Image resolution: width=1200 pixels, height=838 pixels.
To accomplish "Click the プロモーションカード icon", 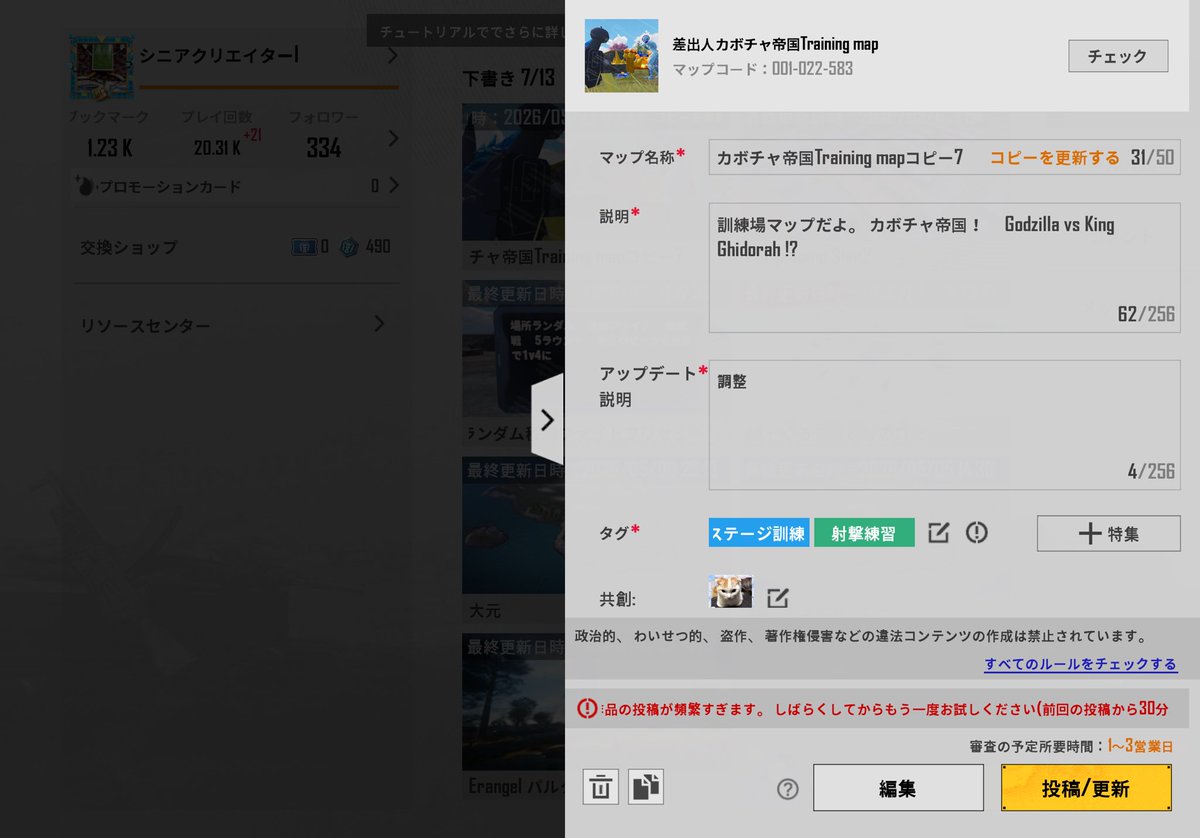I will click(86, 186).
